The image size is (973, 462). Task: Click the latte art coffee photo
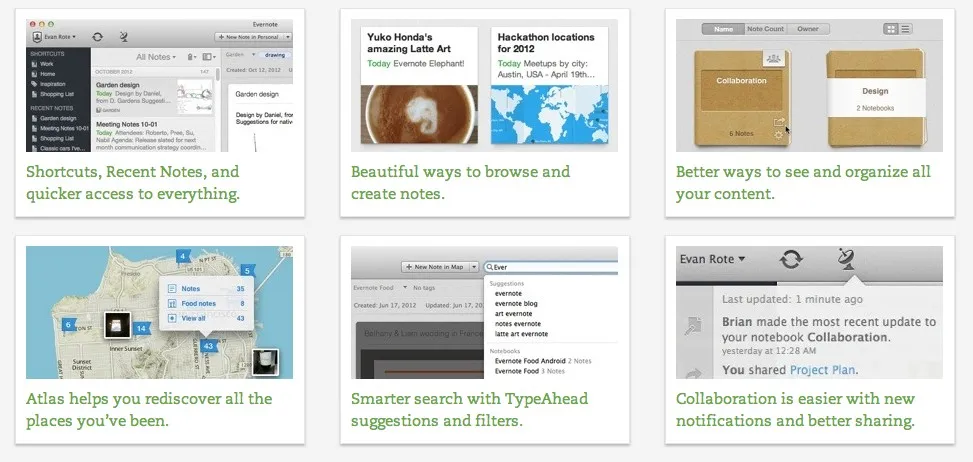[419, 114]
